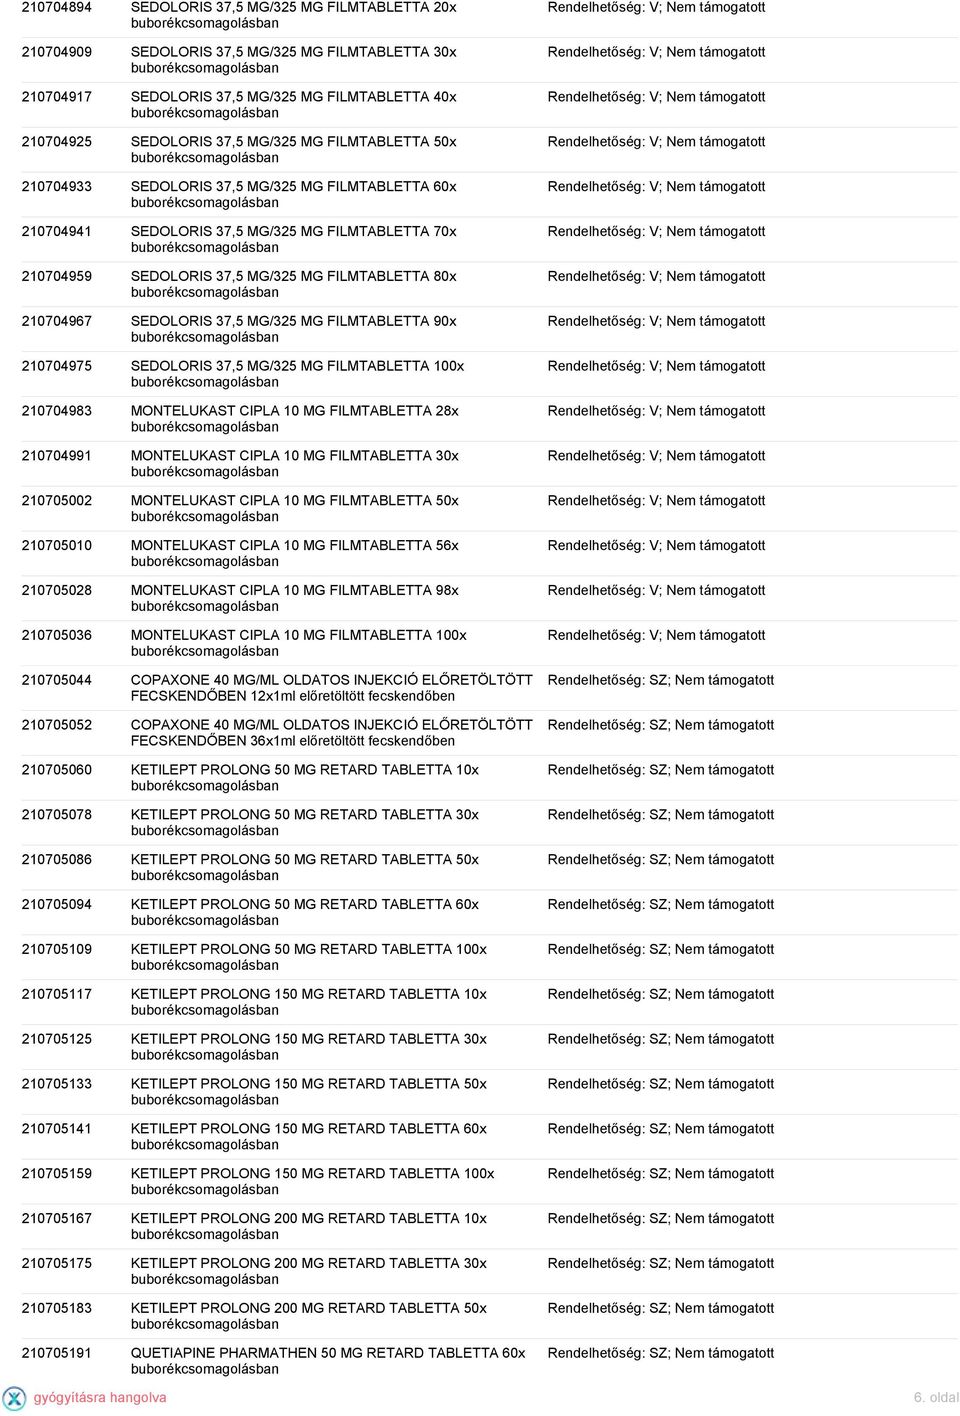Screen dimensions: 960x1416
Task: Click COPAXONE 40 MG/ML 36x1ml entry
Action: click(x=332, y=732)
